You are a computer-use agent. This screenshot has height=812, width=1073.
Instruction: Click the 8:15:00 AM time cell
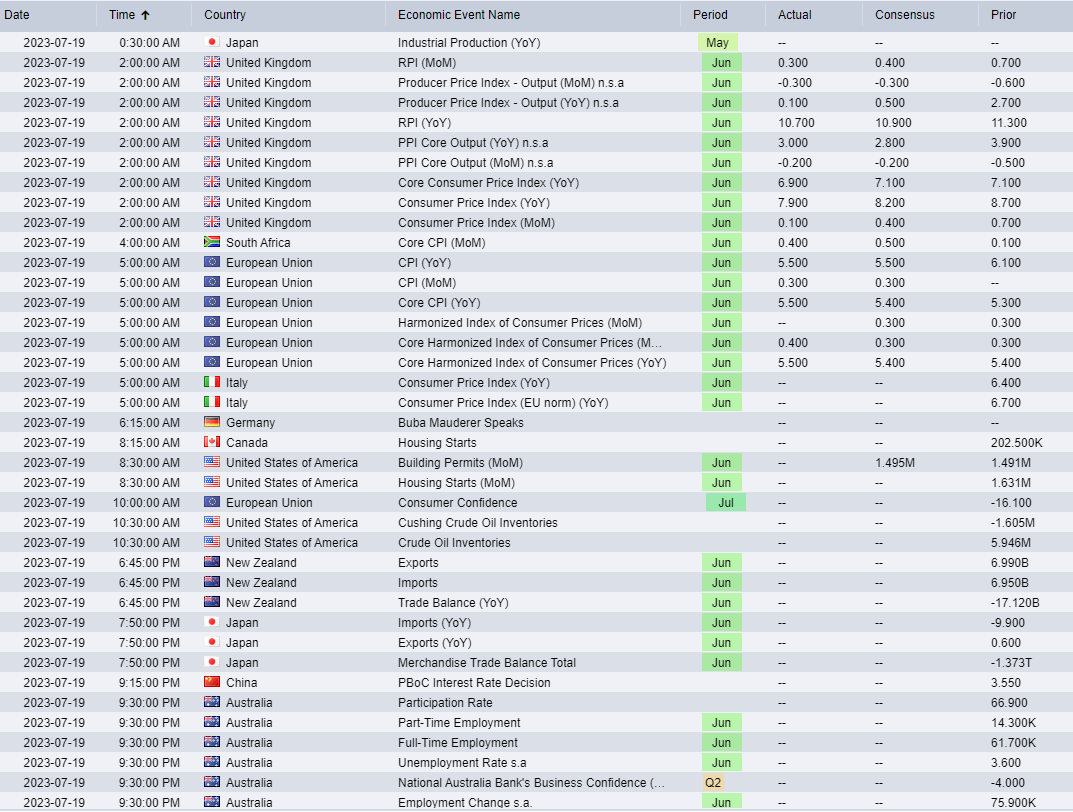click(x=149, y=443)
